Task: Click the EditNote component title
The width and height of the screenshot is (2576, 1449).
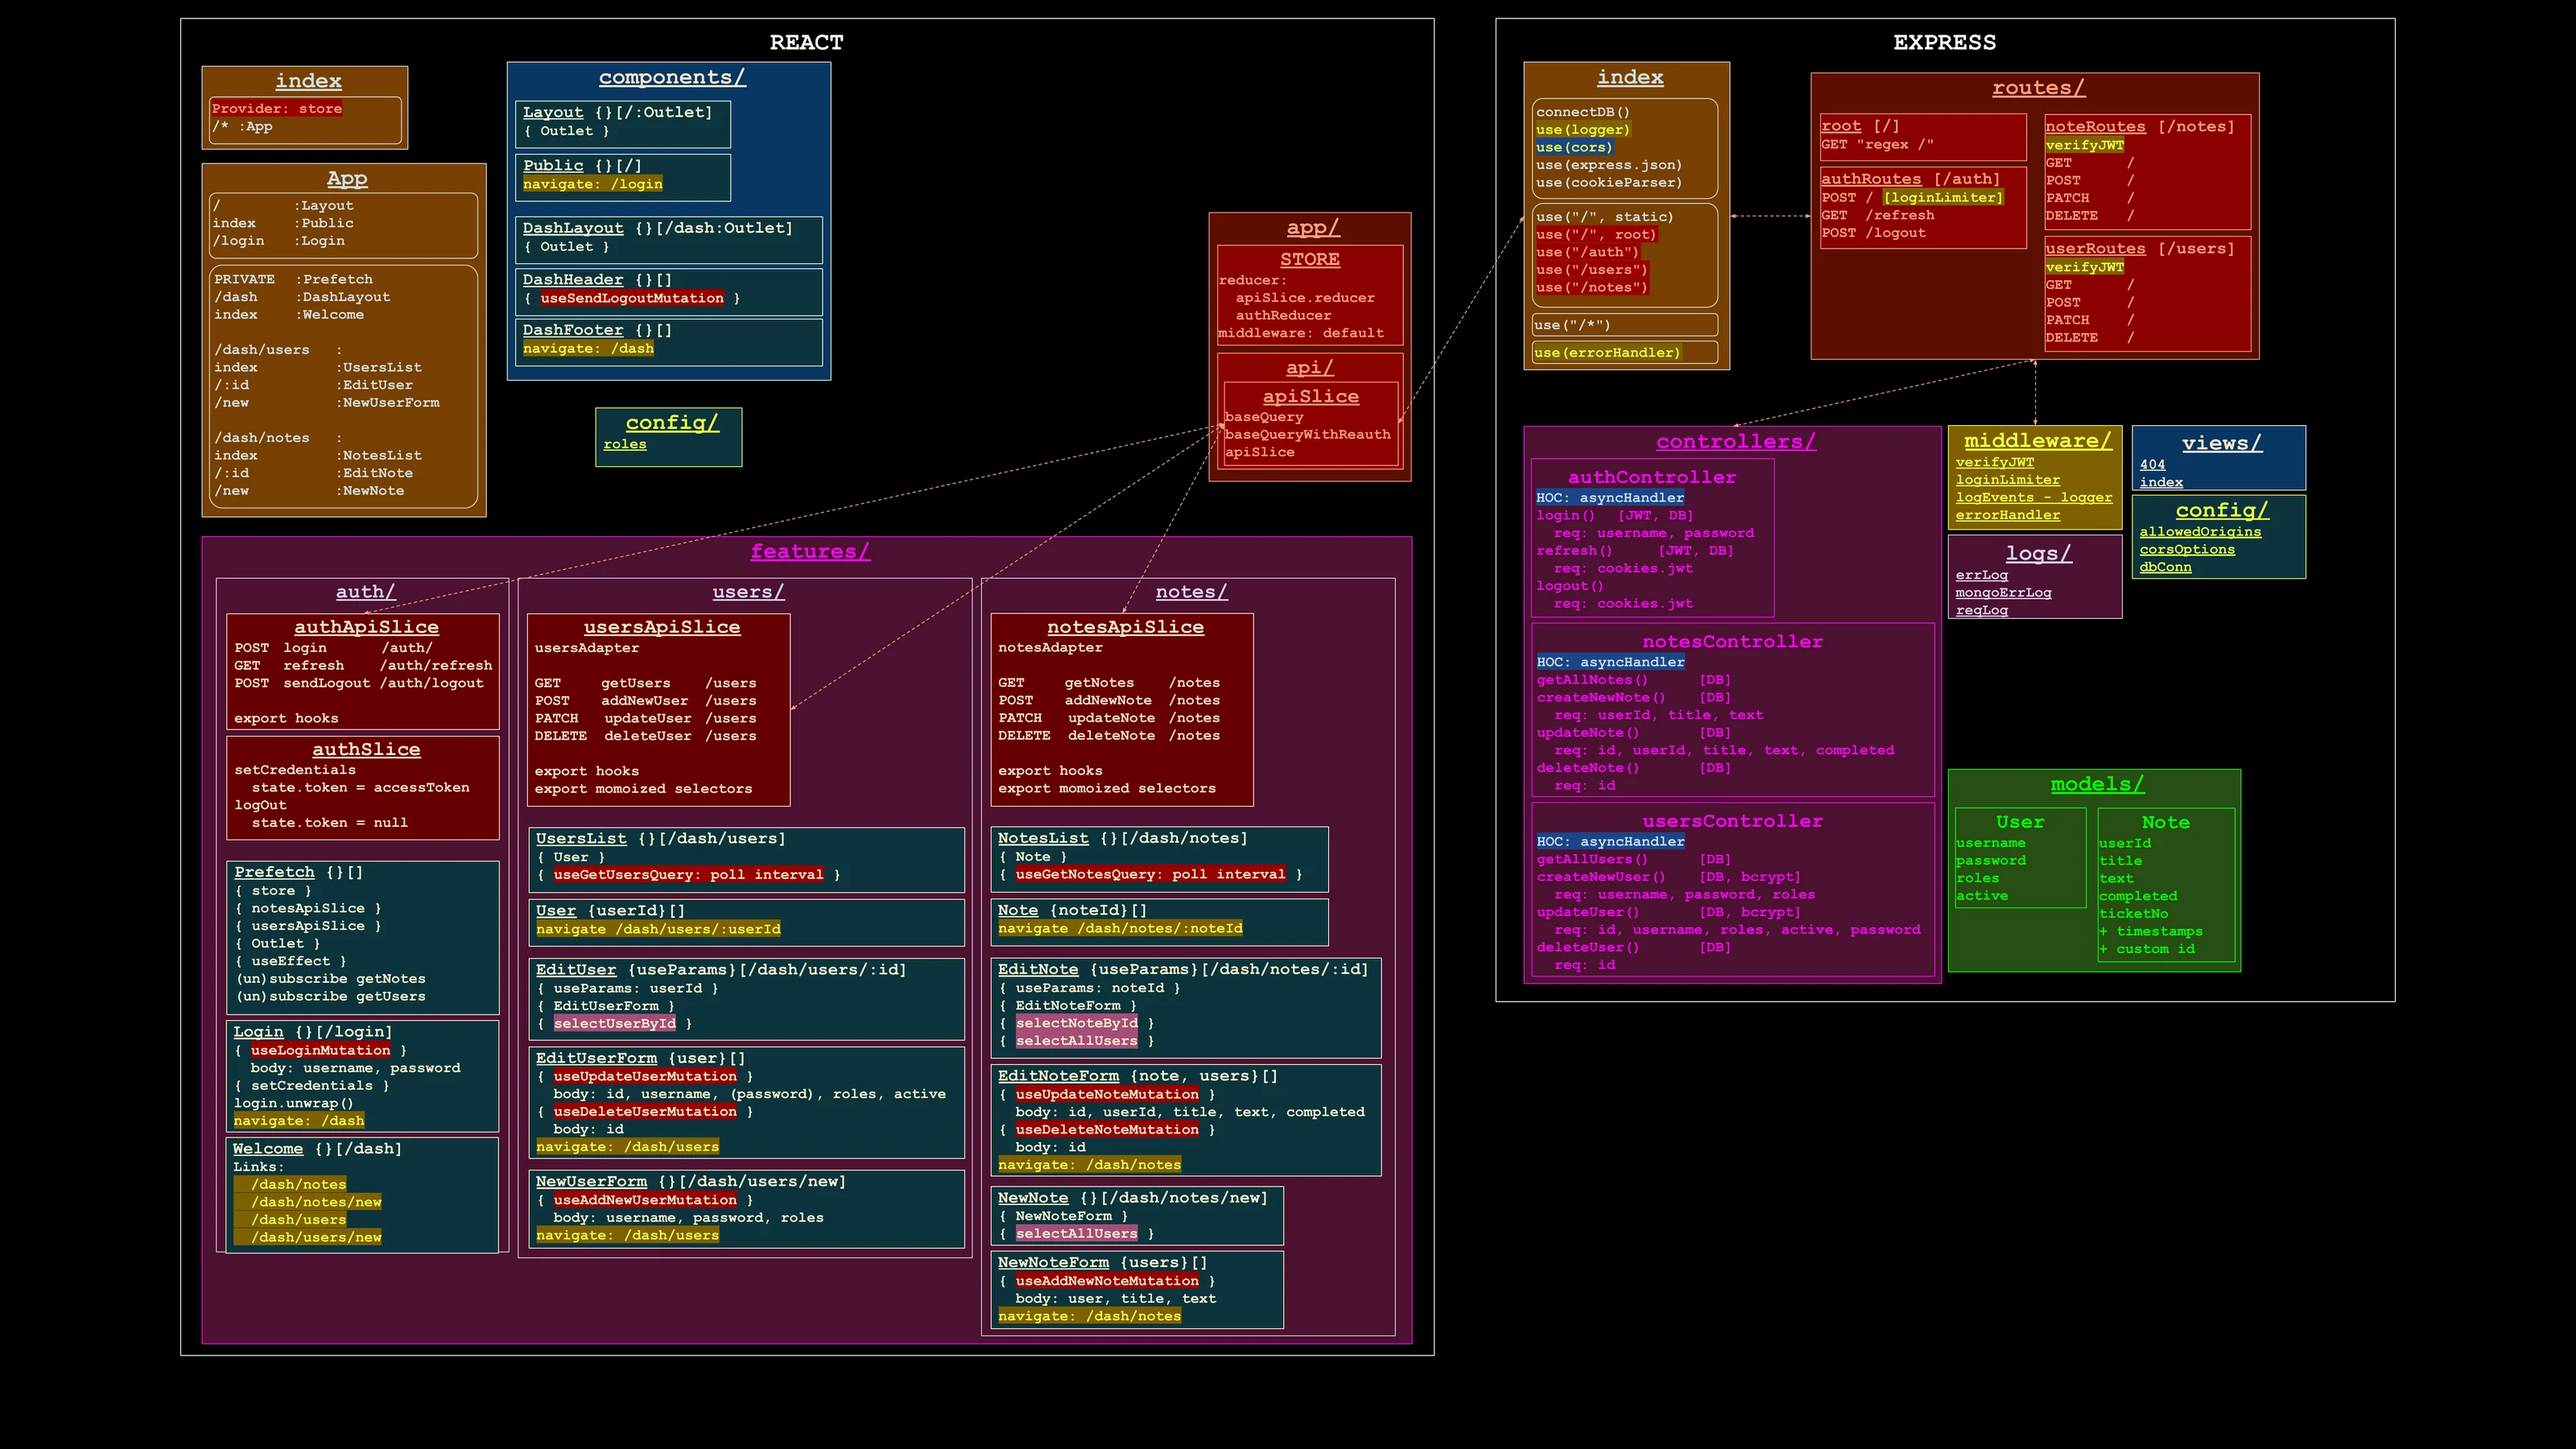Action: (1038, 969)
